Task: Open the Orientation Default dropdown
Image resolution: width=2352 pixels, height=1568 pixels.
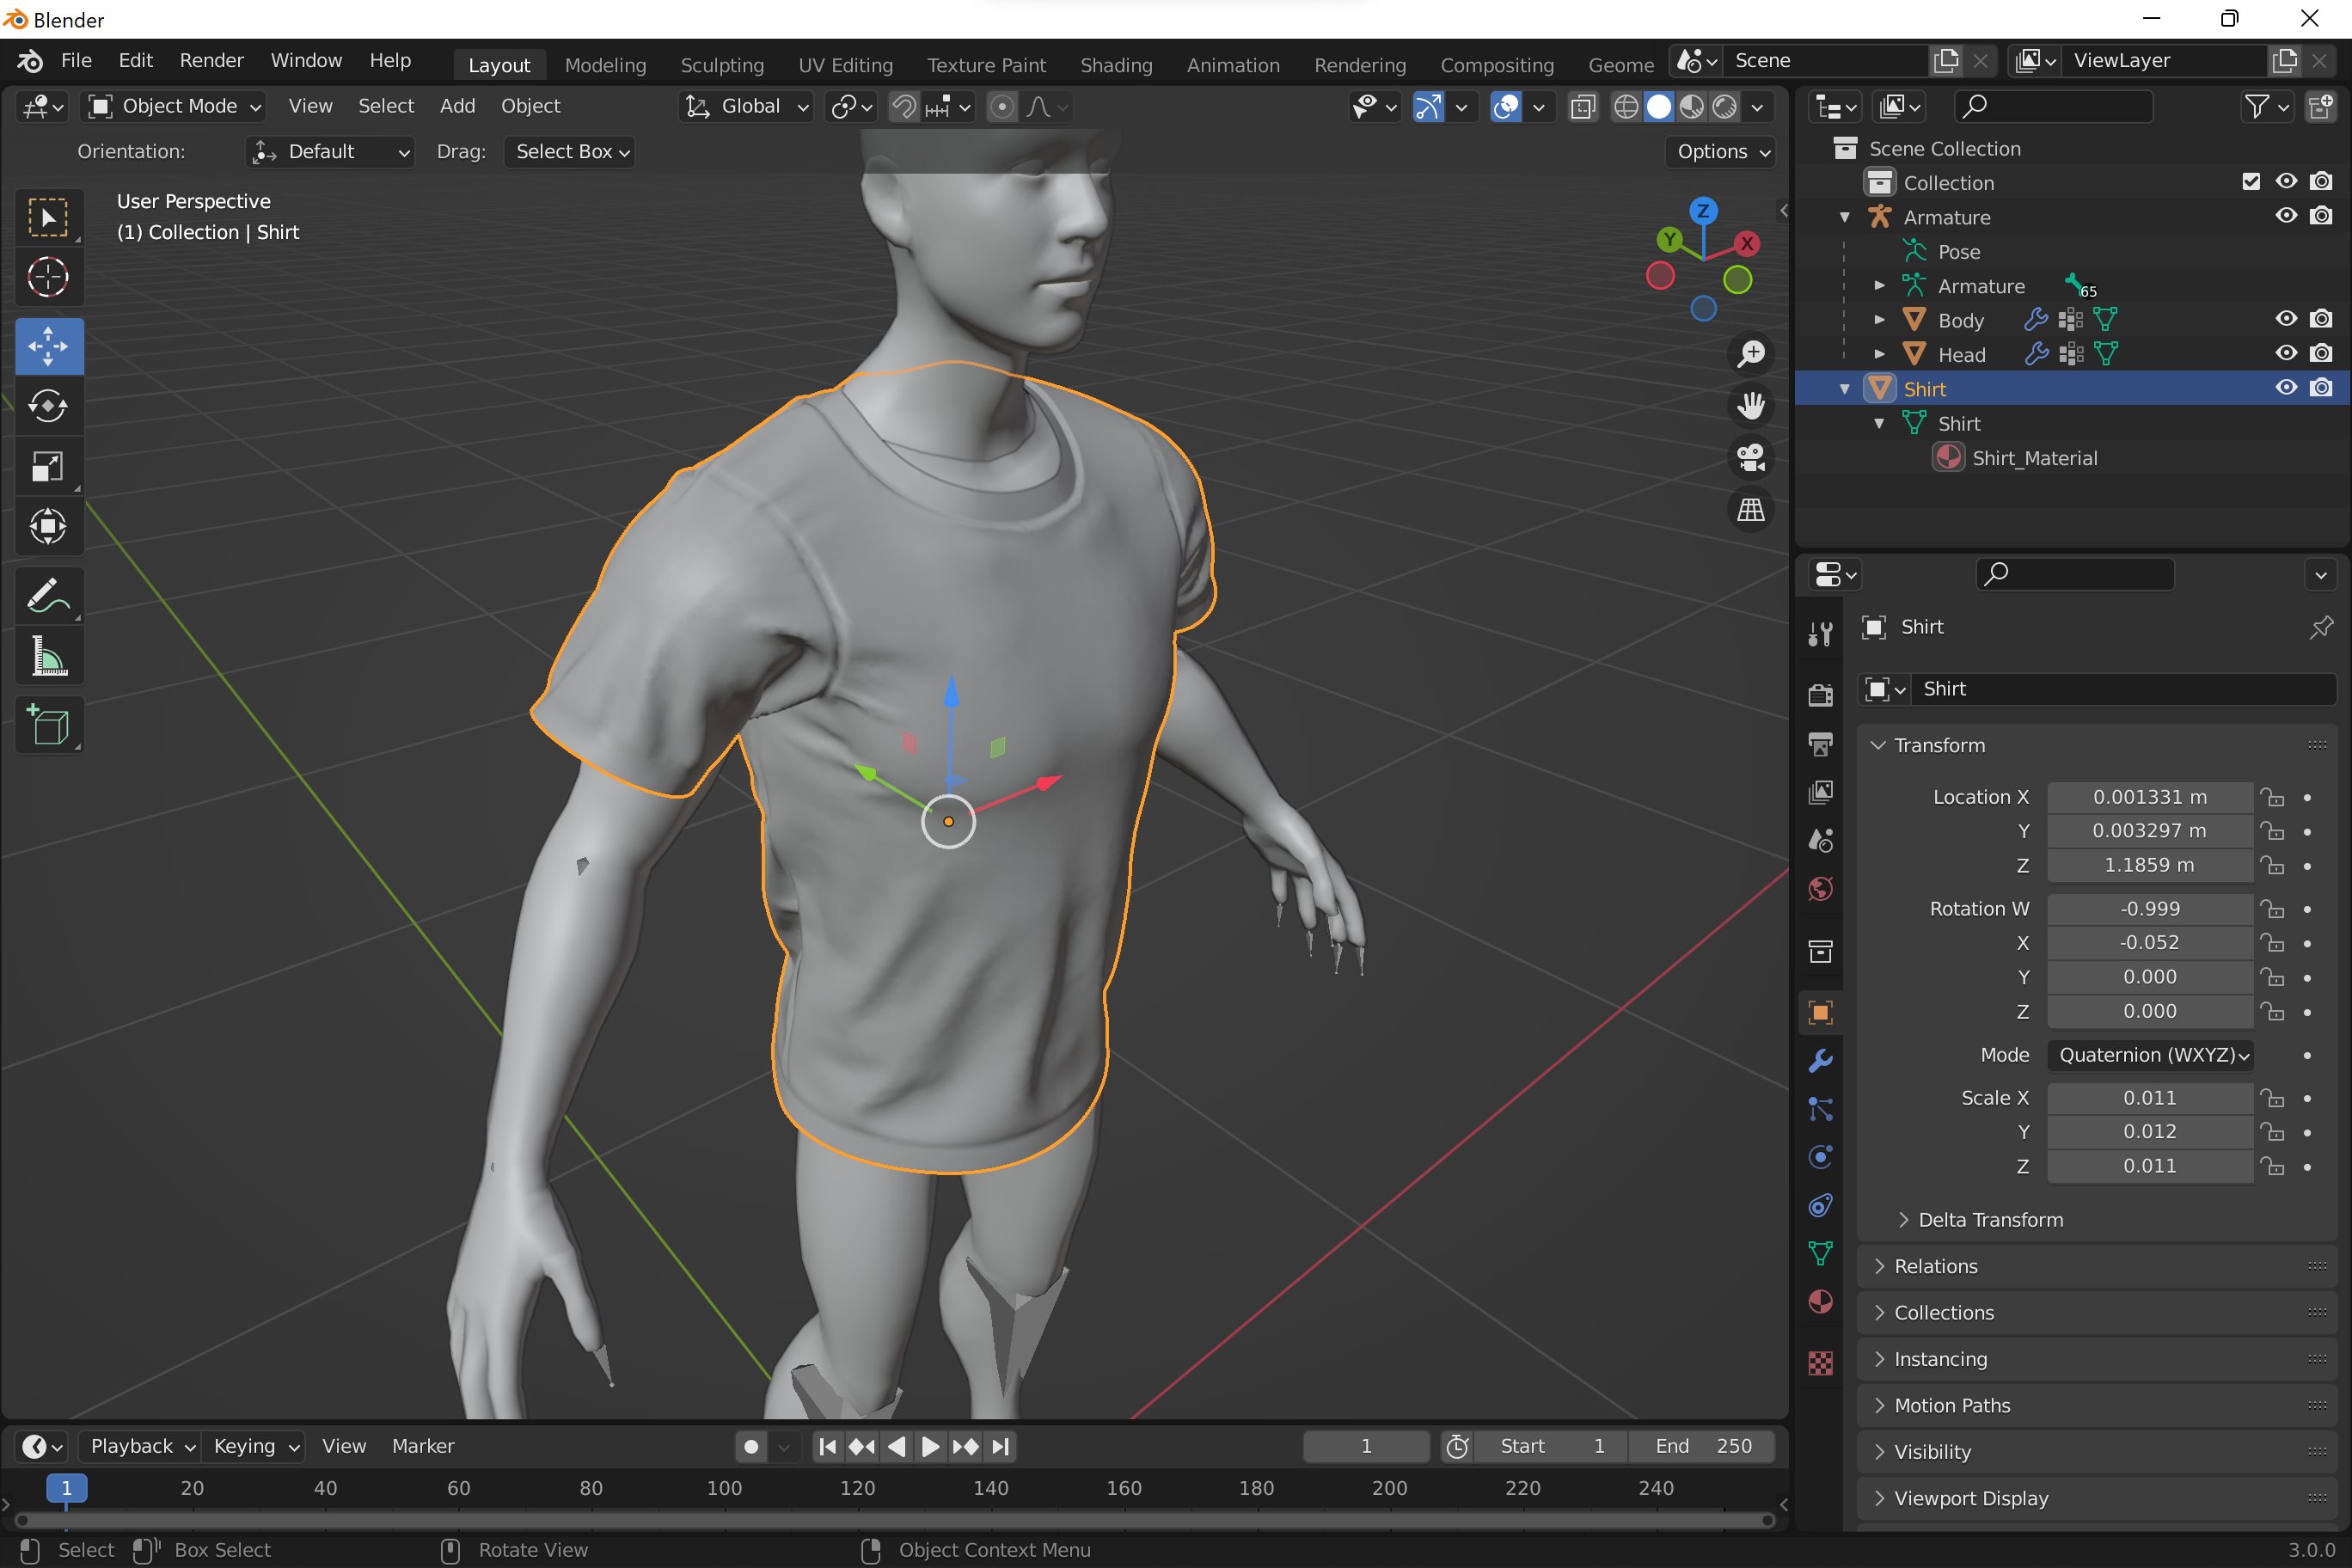Action: point(330,152)
